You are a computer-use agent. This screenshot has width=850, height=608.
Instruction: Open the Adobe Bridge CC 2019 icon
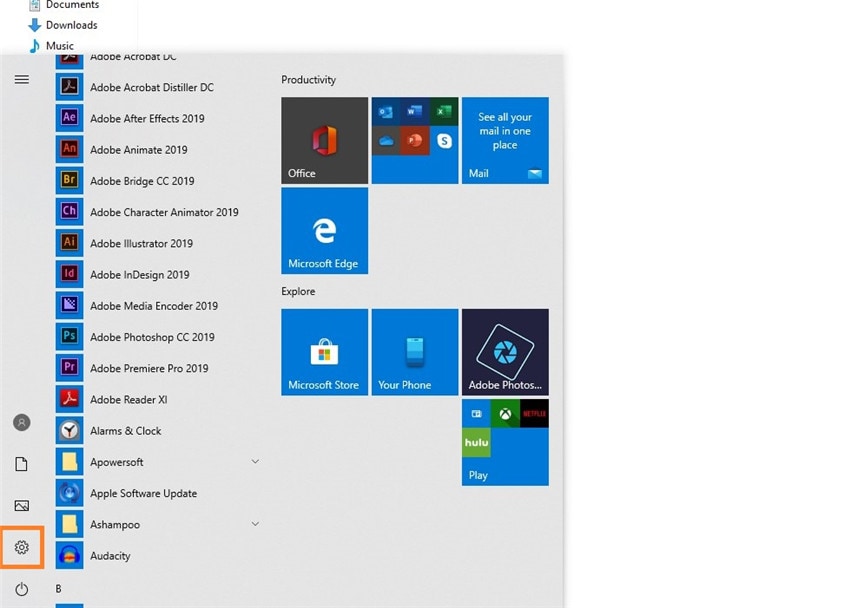pos(69,180)
